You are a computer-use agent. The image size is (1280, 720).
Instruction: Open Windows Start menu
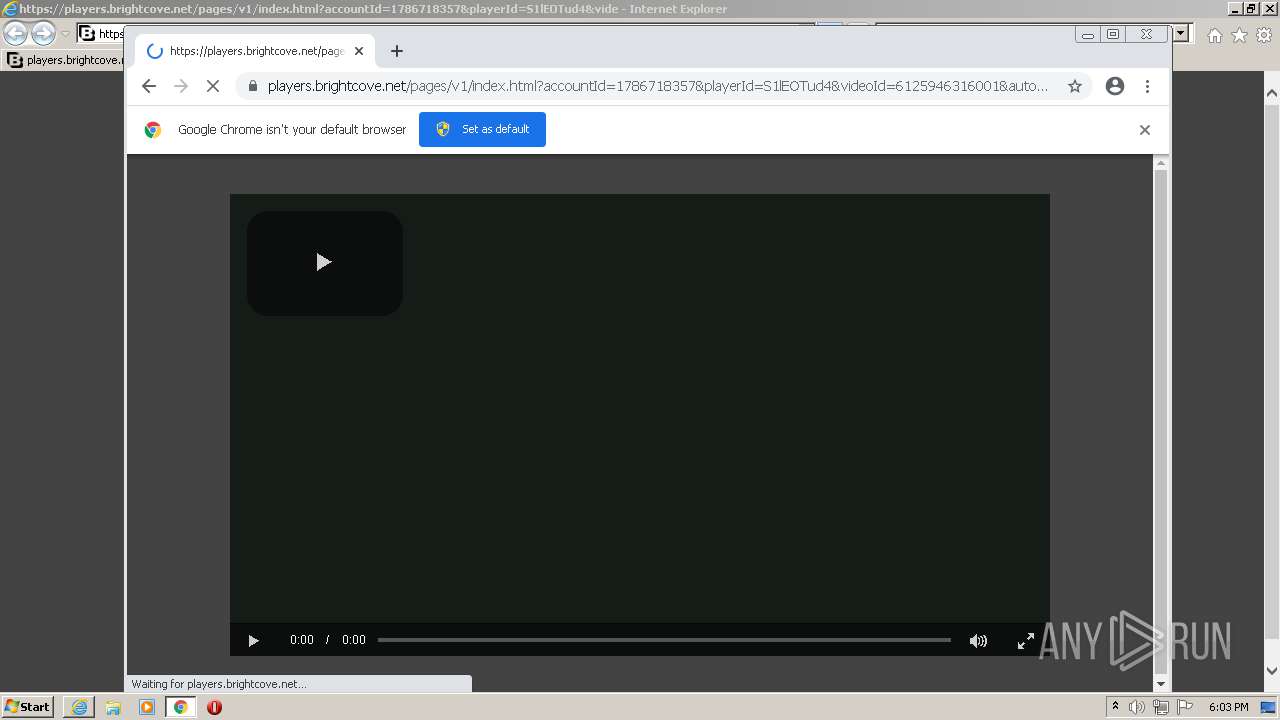pos(28,707)
